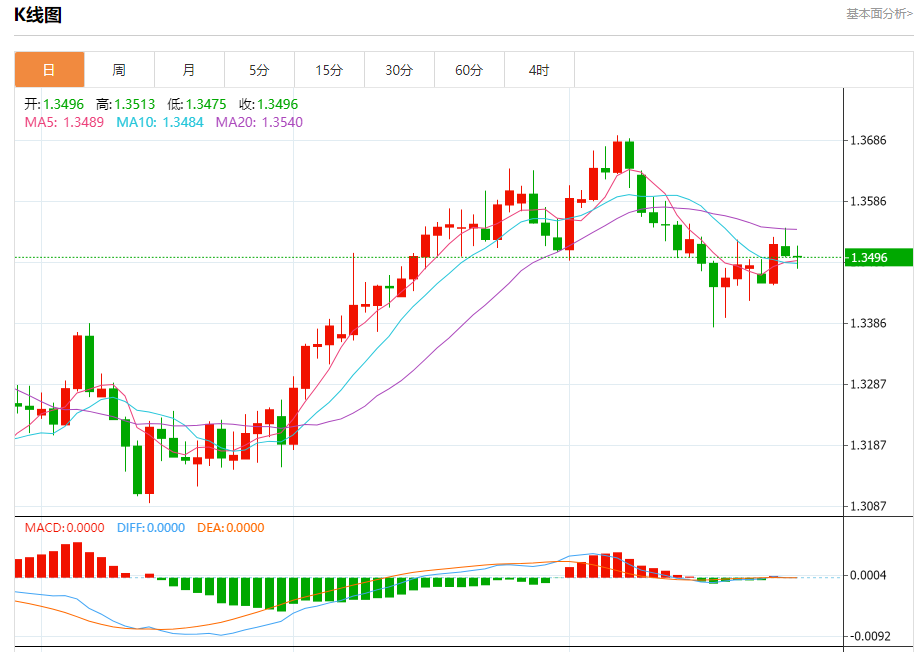921x652 pixels.
Task: Click the 1.3187 axis label
Action: (868, 445)
